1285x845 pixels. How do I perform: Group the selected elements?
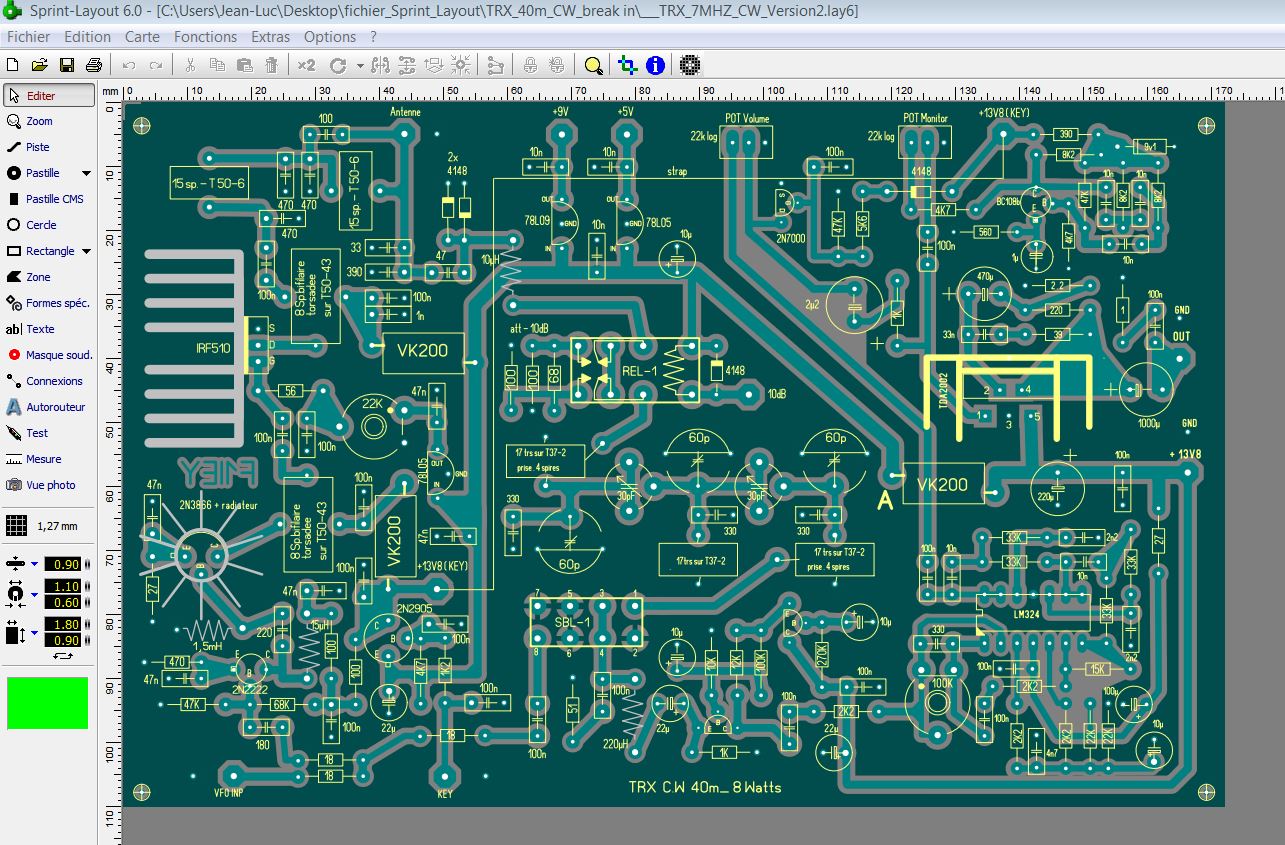(x=530, y=65)
